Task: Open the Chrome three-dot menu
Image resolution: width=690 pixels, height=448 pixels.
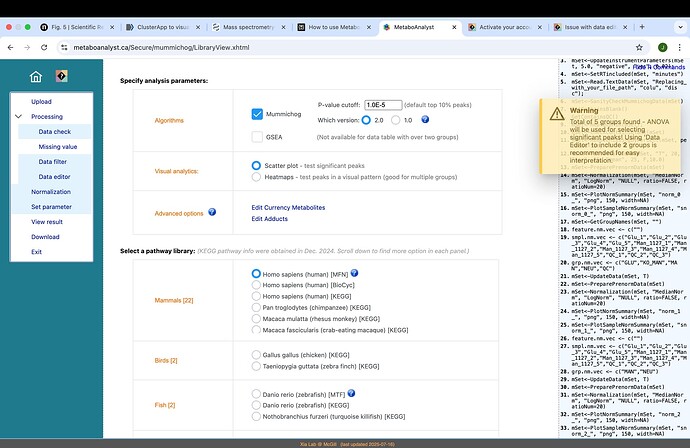Action: point(679,47)
